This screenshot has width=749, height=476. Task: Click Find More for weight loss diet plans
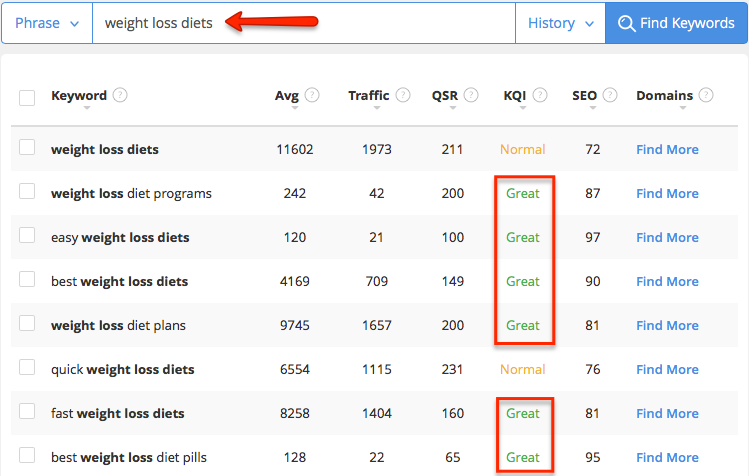click(667, 325)
